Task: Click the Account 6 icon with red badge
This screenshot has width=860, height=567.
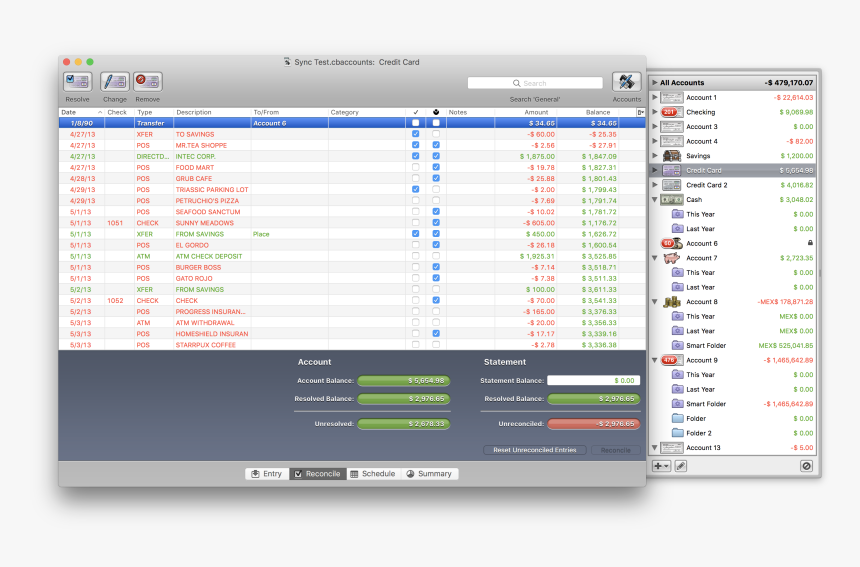Action: pyautogui.click(x=671, y=243)
